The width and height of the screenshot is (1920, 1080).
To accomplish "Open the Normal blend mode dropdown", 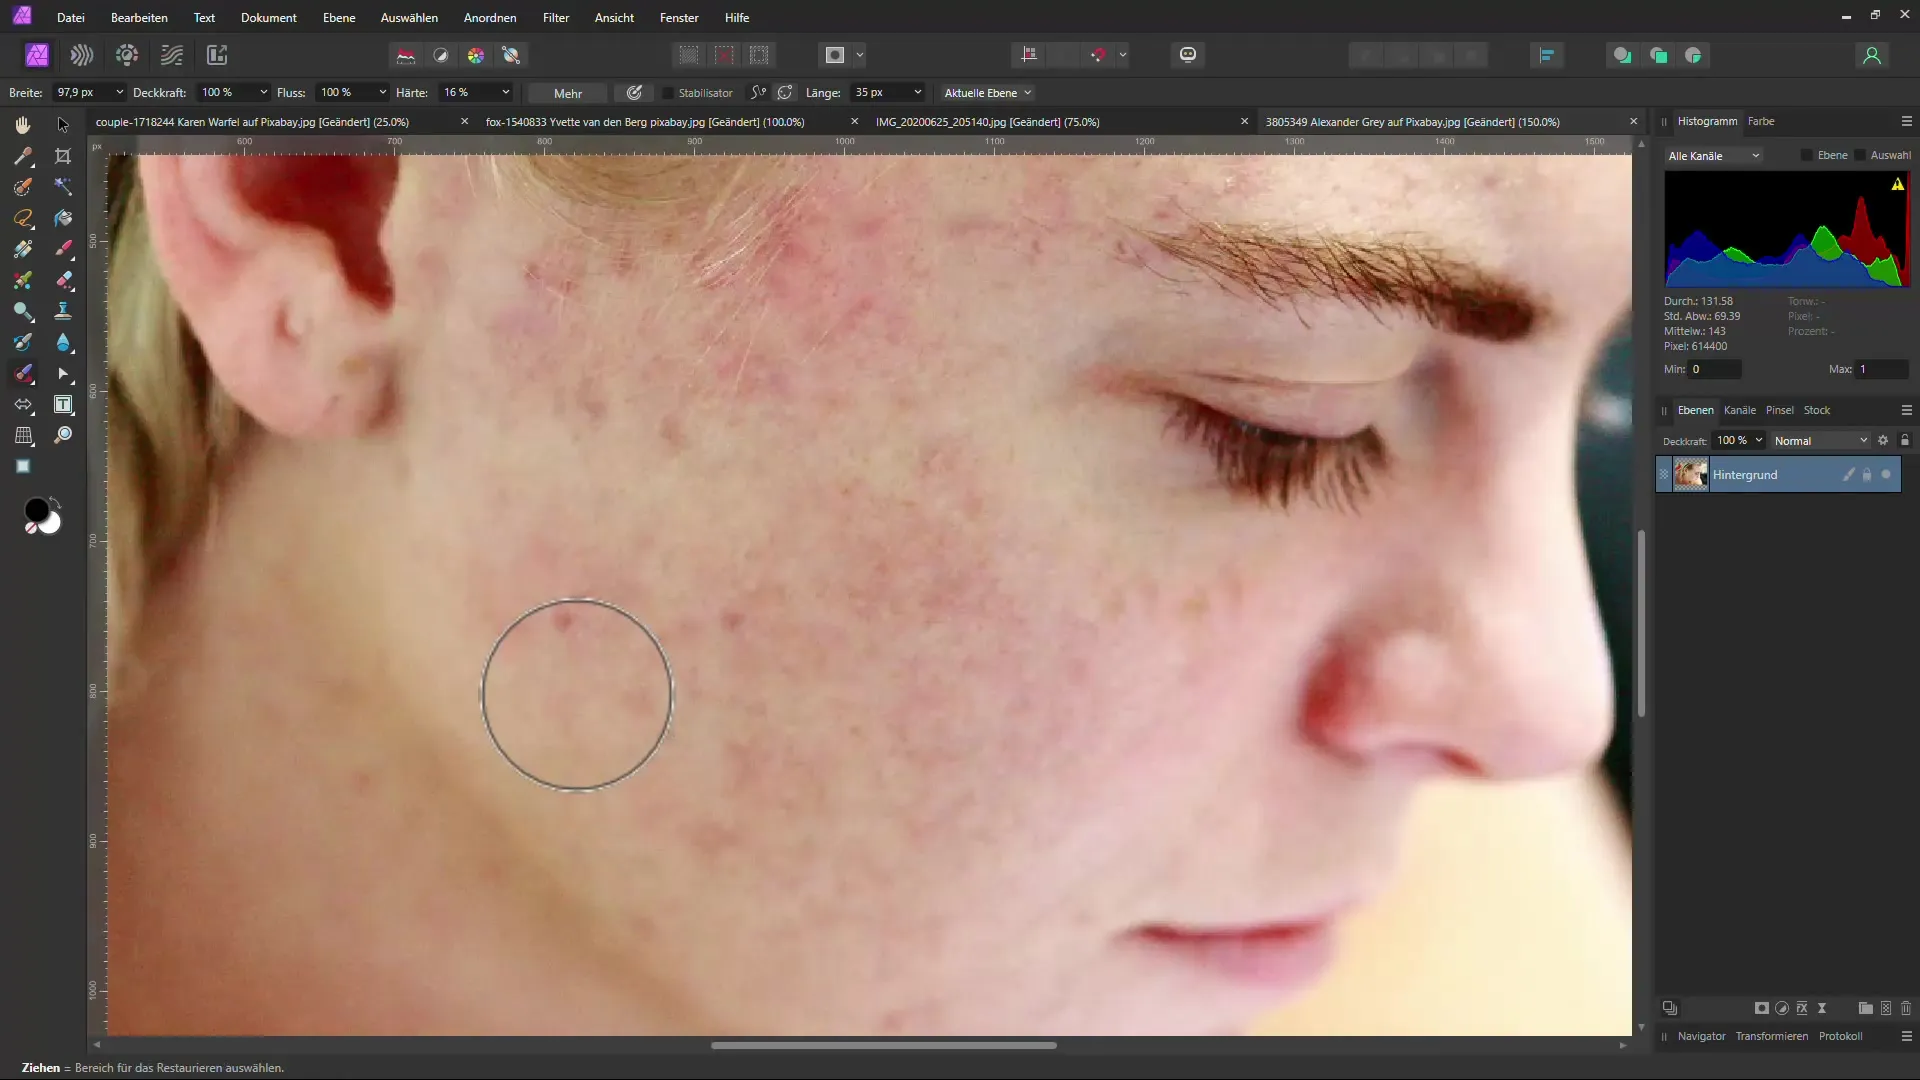I will coord(1820,441).
